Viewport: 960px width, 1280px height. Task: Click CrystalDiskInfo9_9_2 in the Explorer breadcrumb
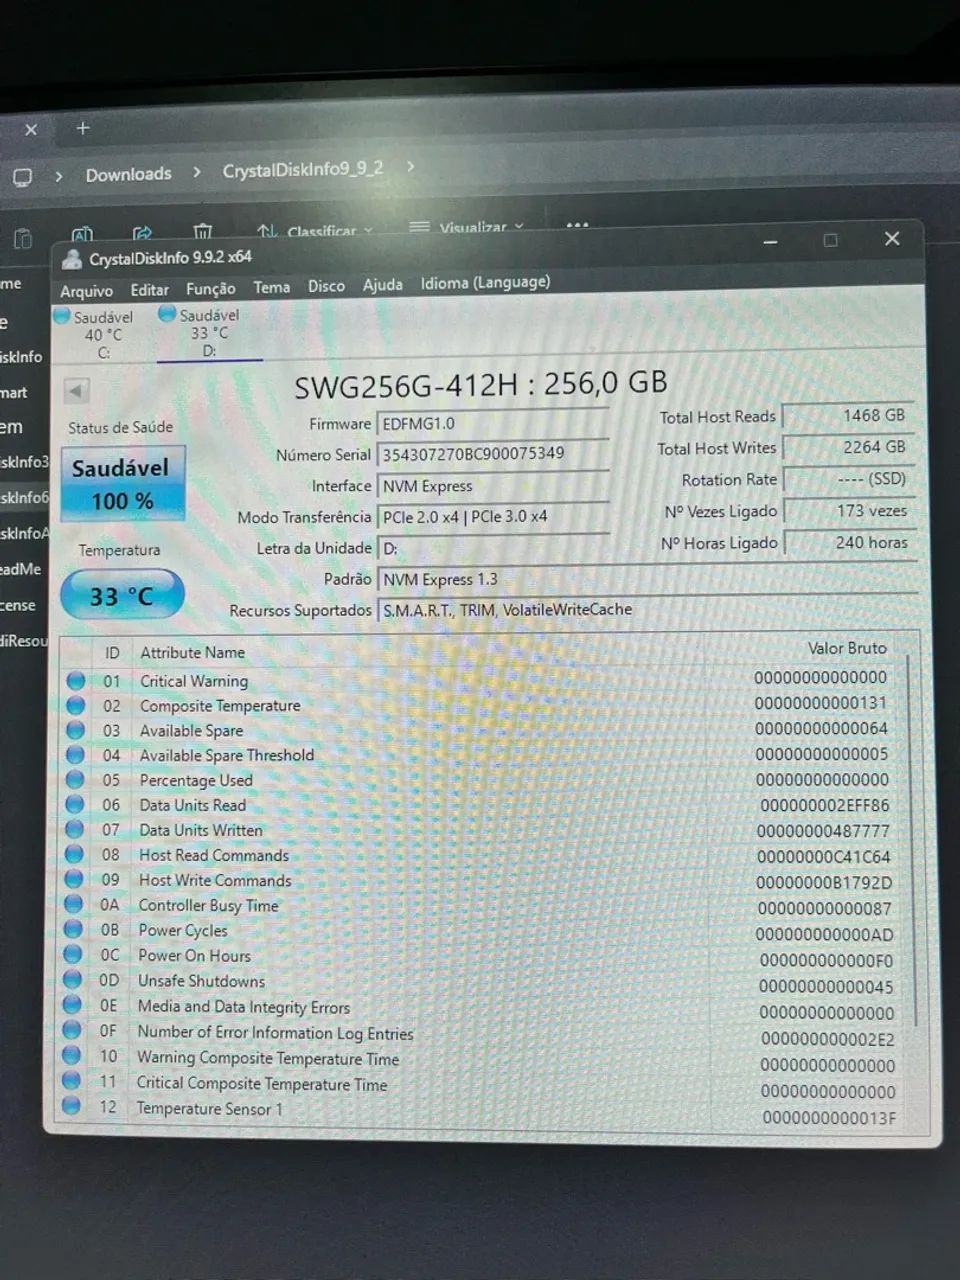pyautogui.click(x=303, y=170)
